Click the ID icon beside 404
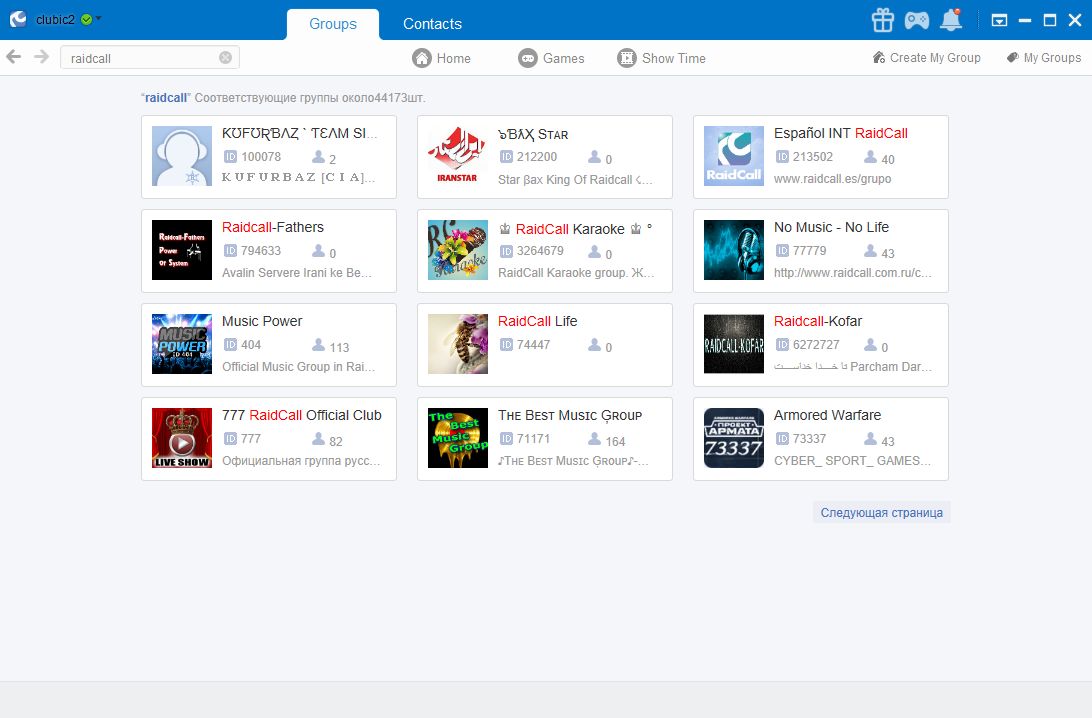 [231, 345]
